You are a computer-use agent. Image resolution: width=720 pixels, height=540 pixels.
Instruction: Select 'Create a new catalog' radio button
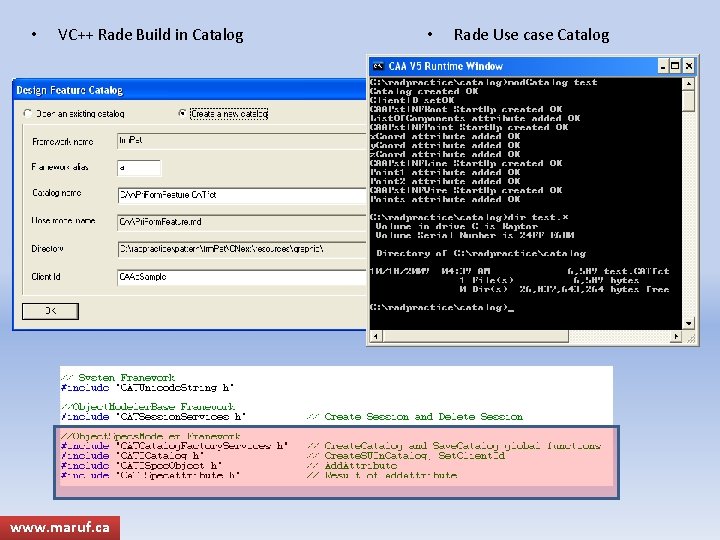(182, 113)
